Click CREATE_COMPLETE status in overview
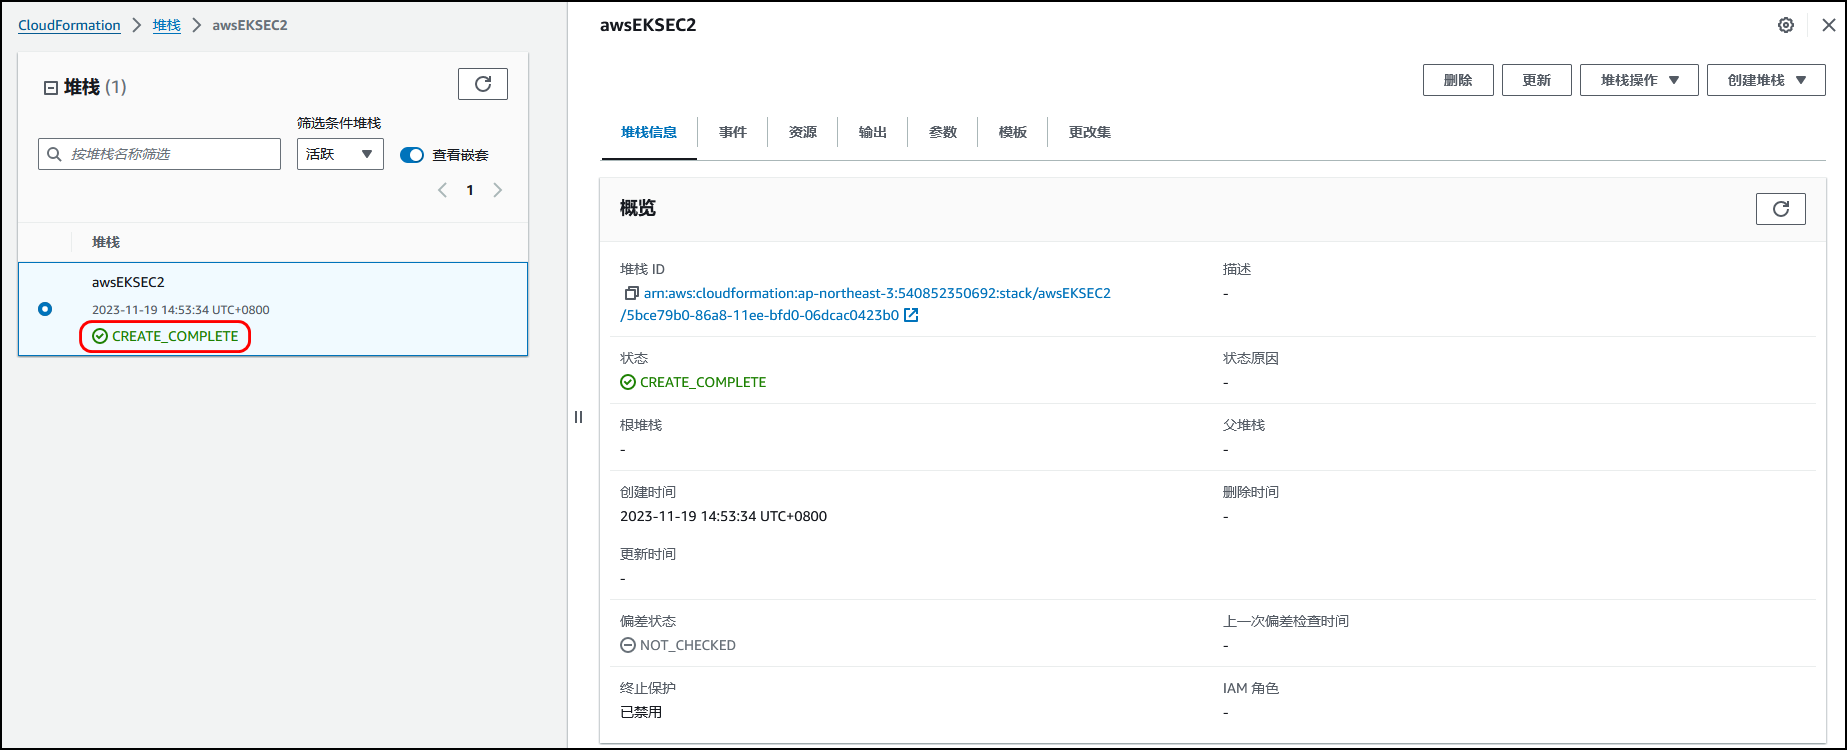Screen dimensions: 1847x750 [693, 382]
